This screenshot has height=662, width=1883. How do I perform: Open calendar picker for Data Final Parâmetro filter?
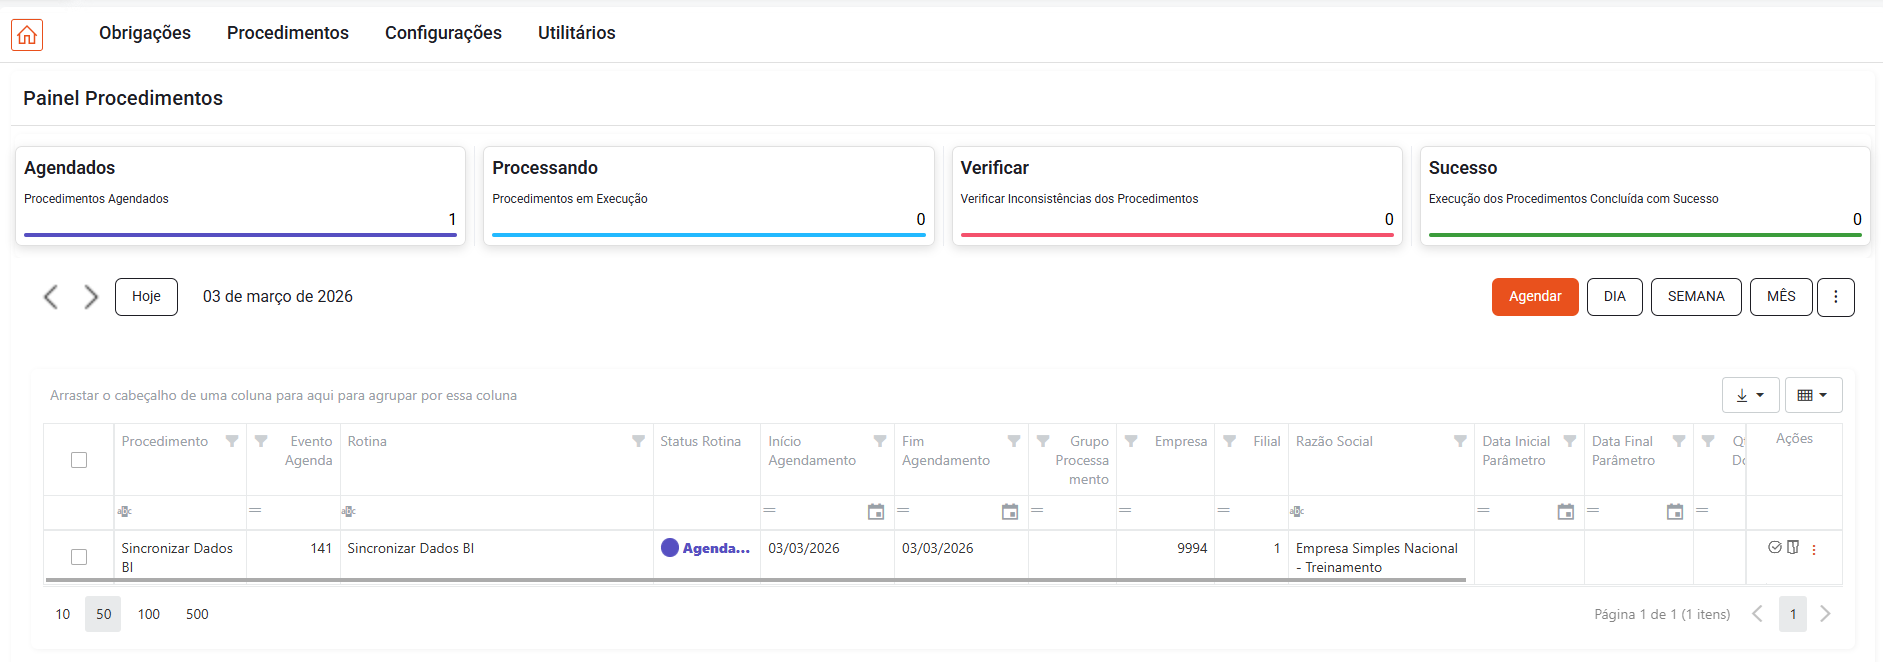tap(1675, 512)
